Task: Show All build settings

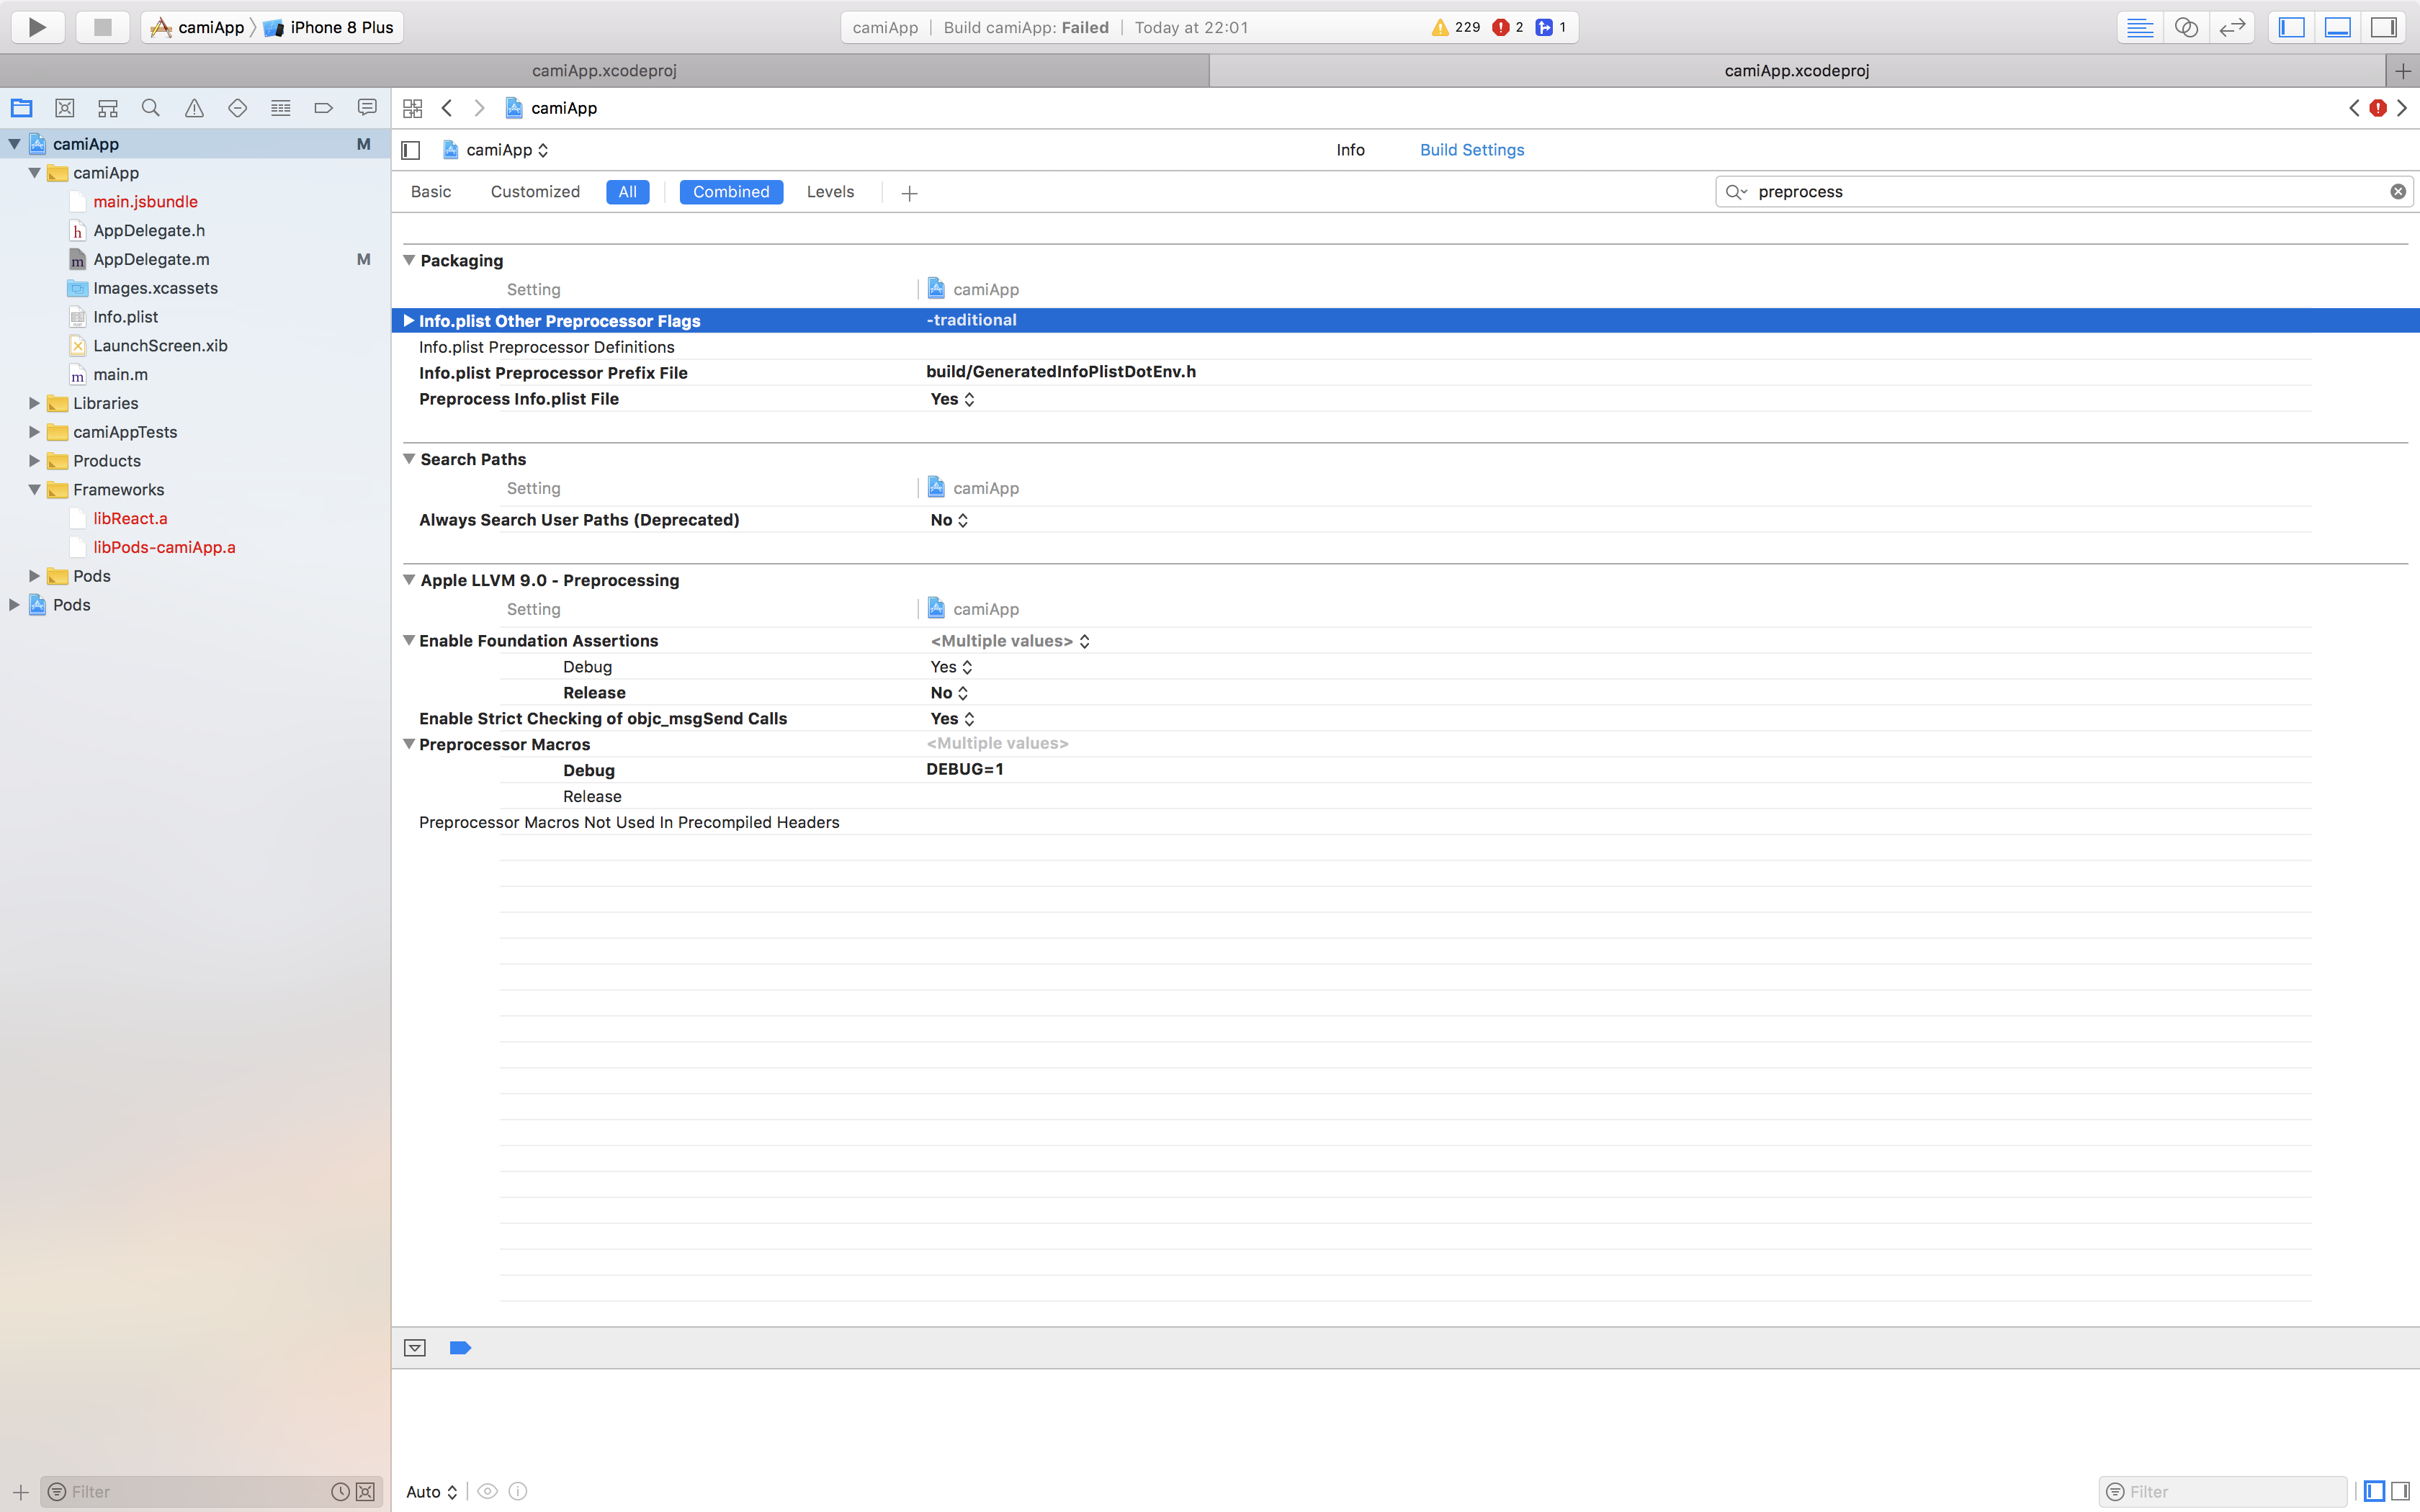Action: [x=628, y=192]
